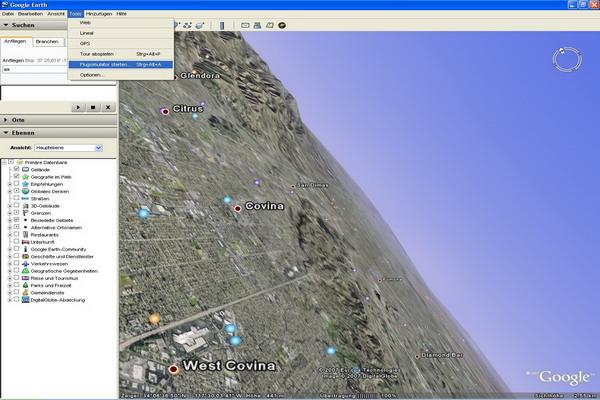Expand the Globales Denken tree node
Screen dimensions: 600x400
point(10,191)
